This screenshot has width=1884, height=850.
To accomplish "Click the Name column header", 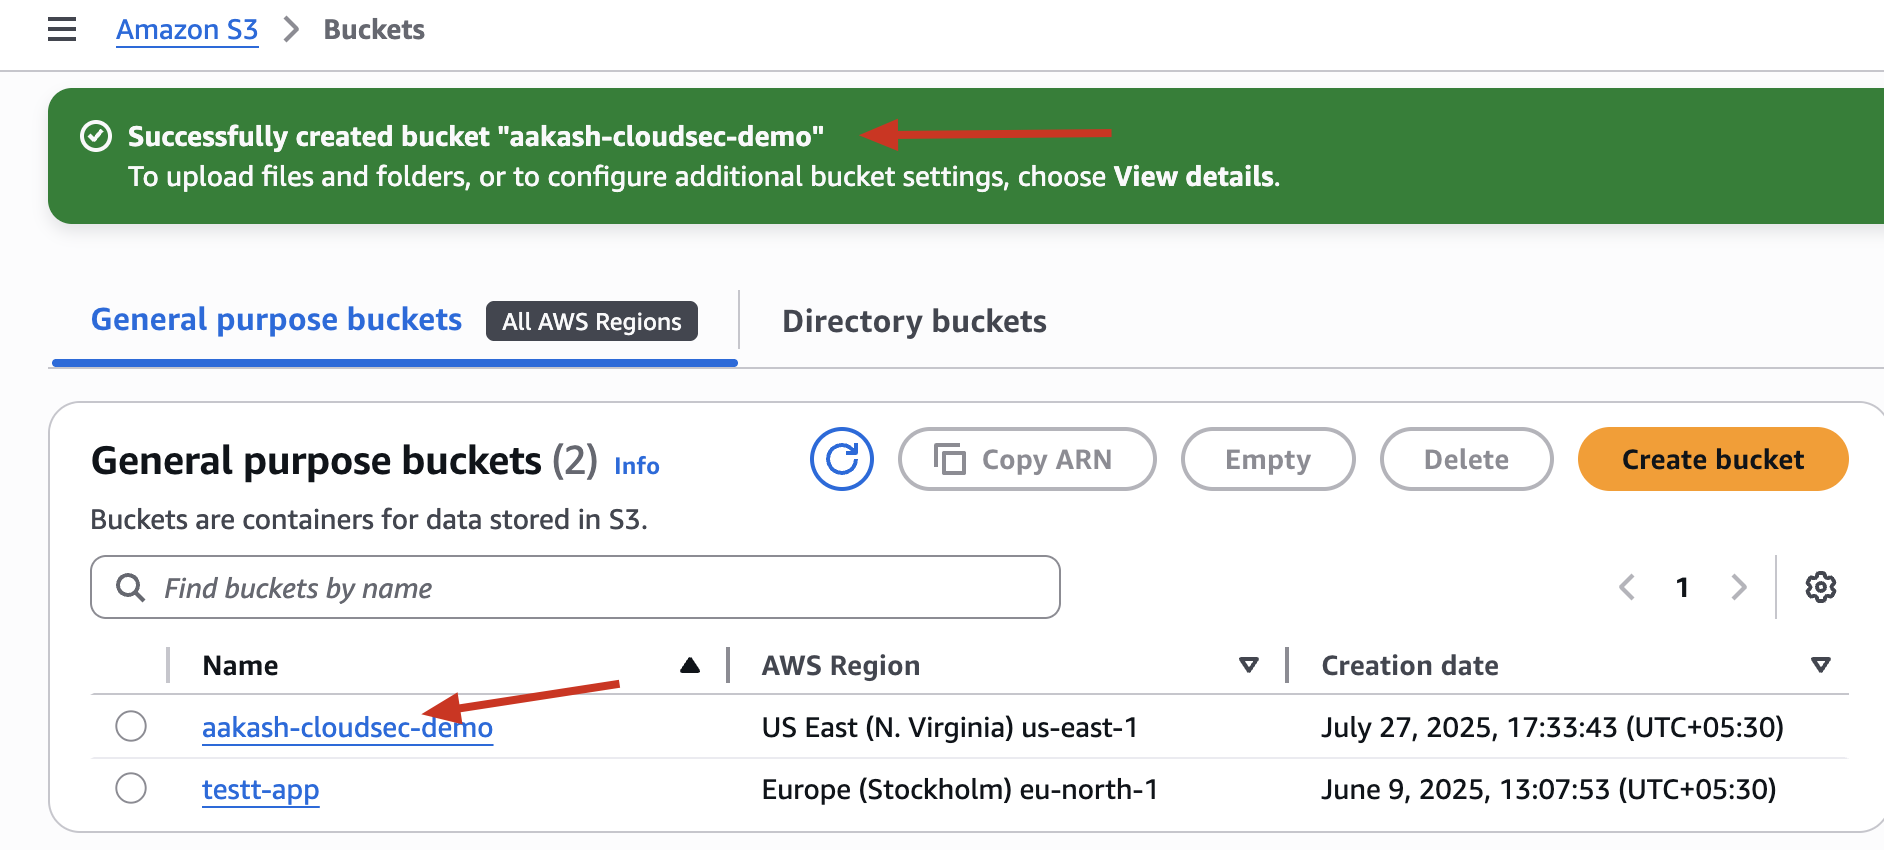I will [240, 665].
